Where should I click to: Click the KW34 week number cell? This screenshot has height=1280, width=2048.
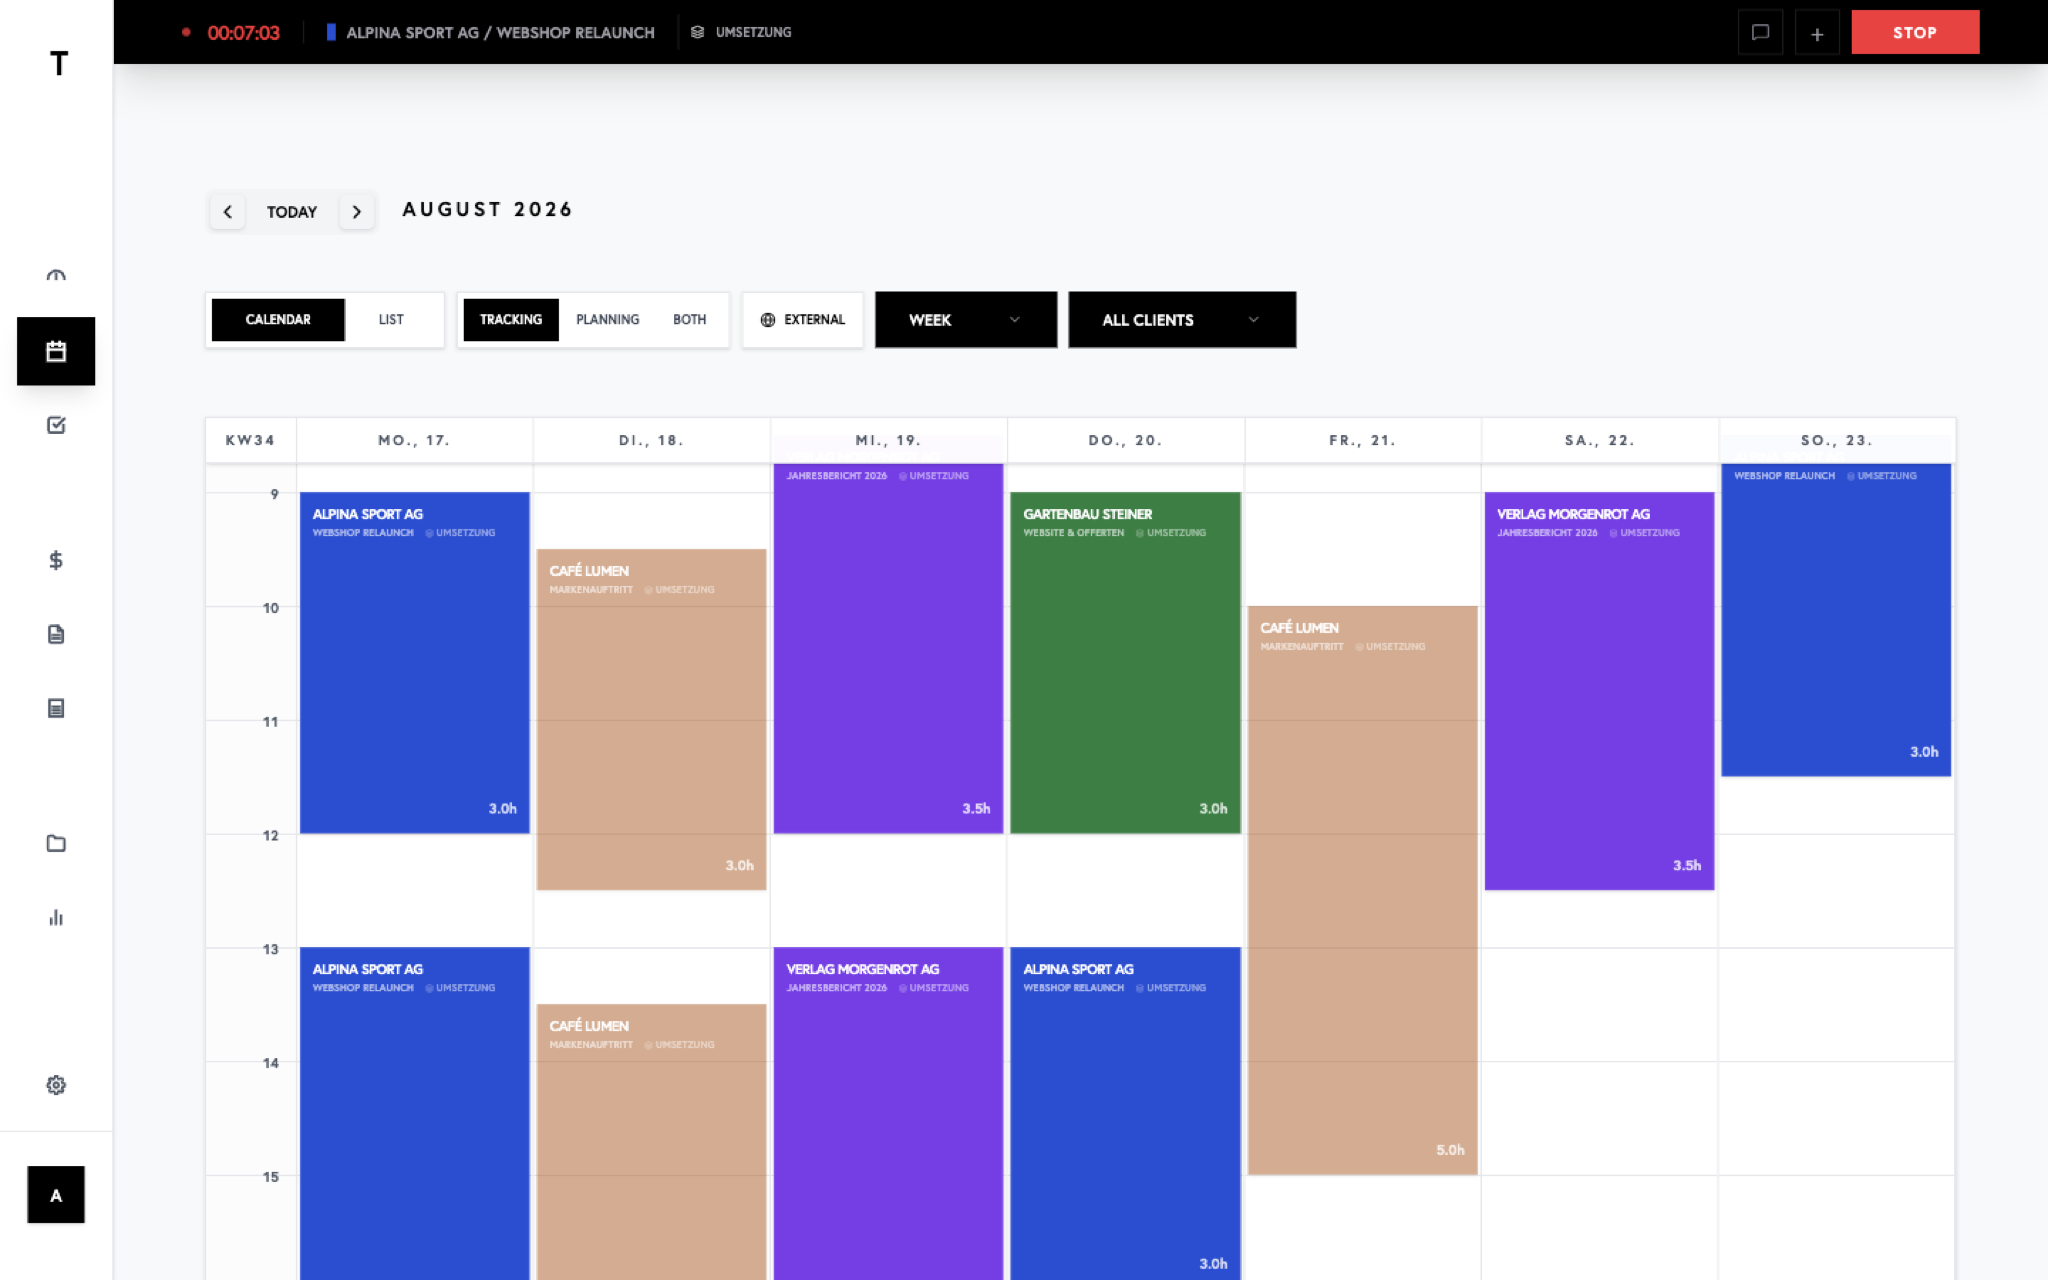click(x=250, y=440)
